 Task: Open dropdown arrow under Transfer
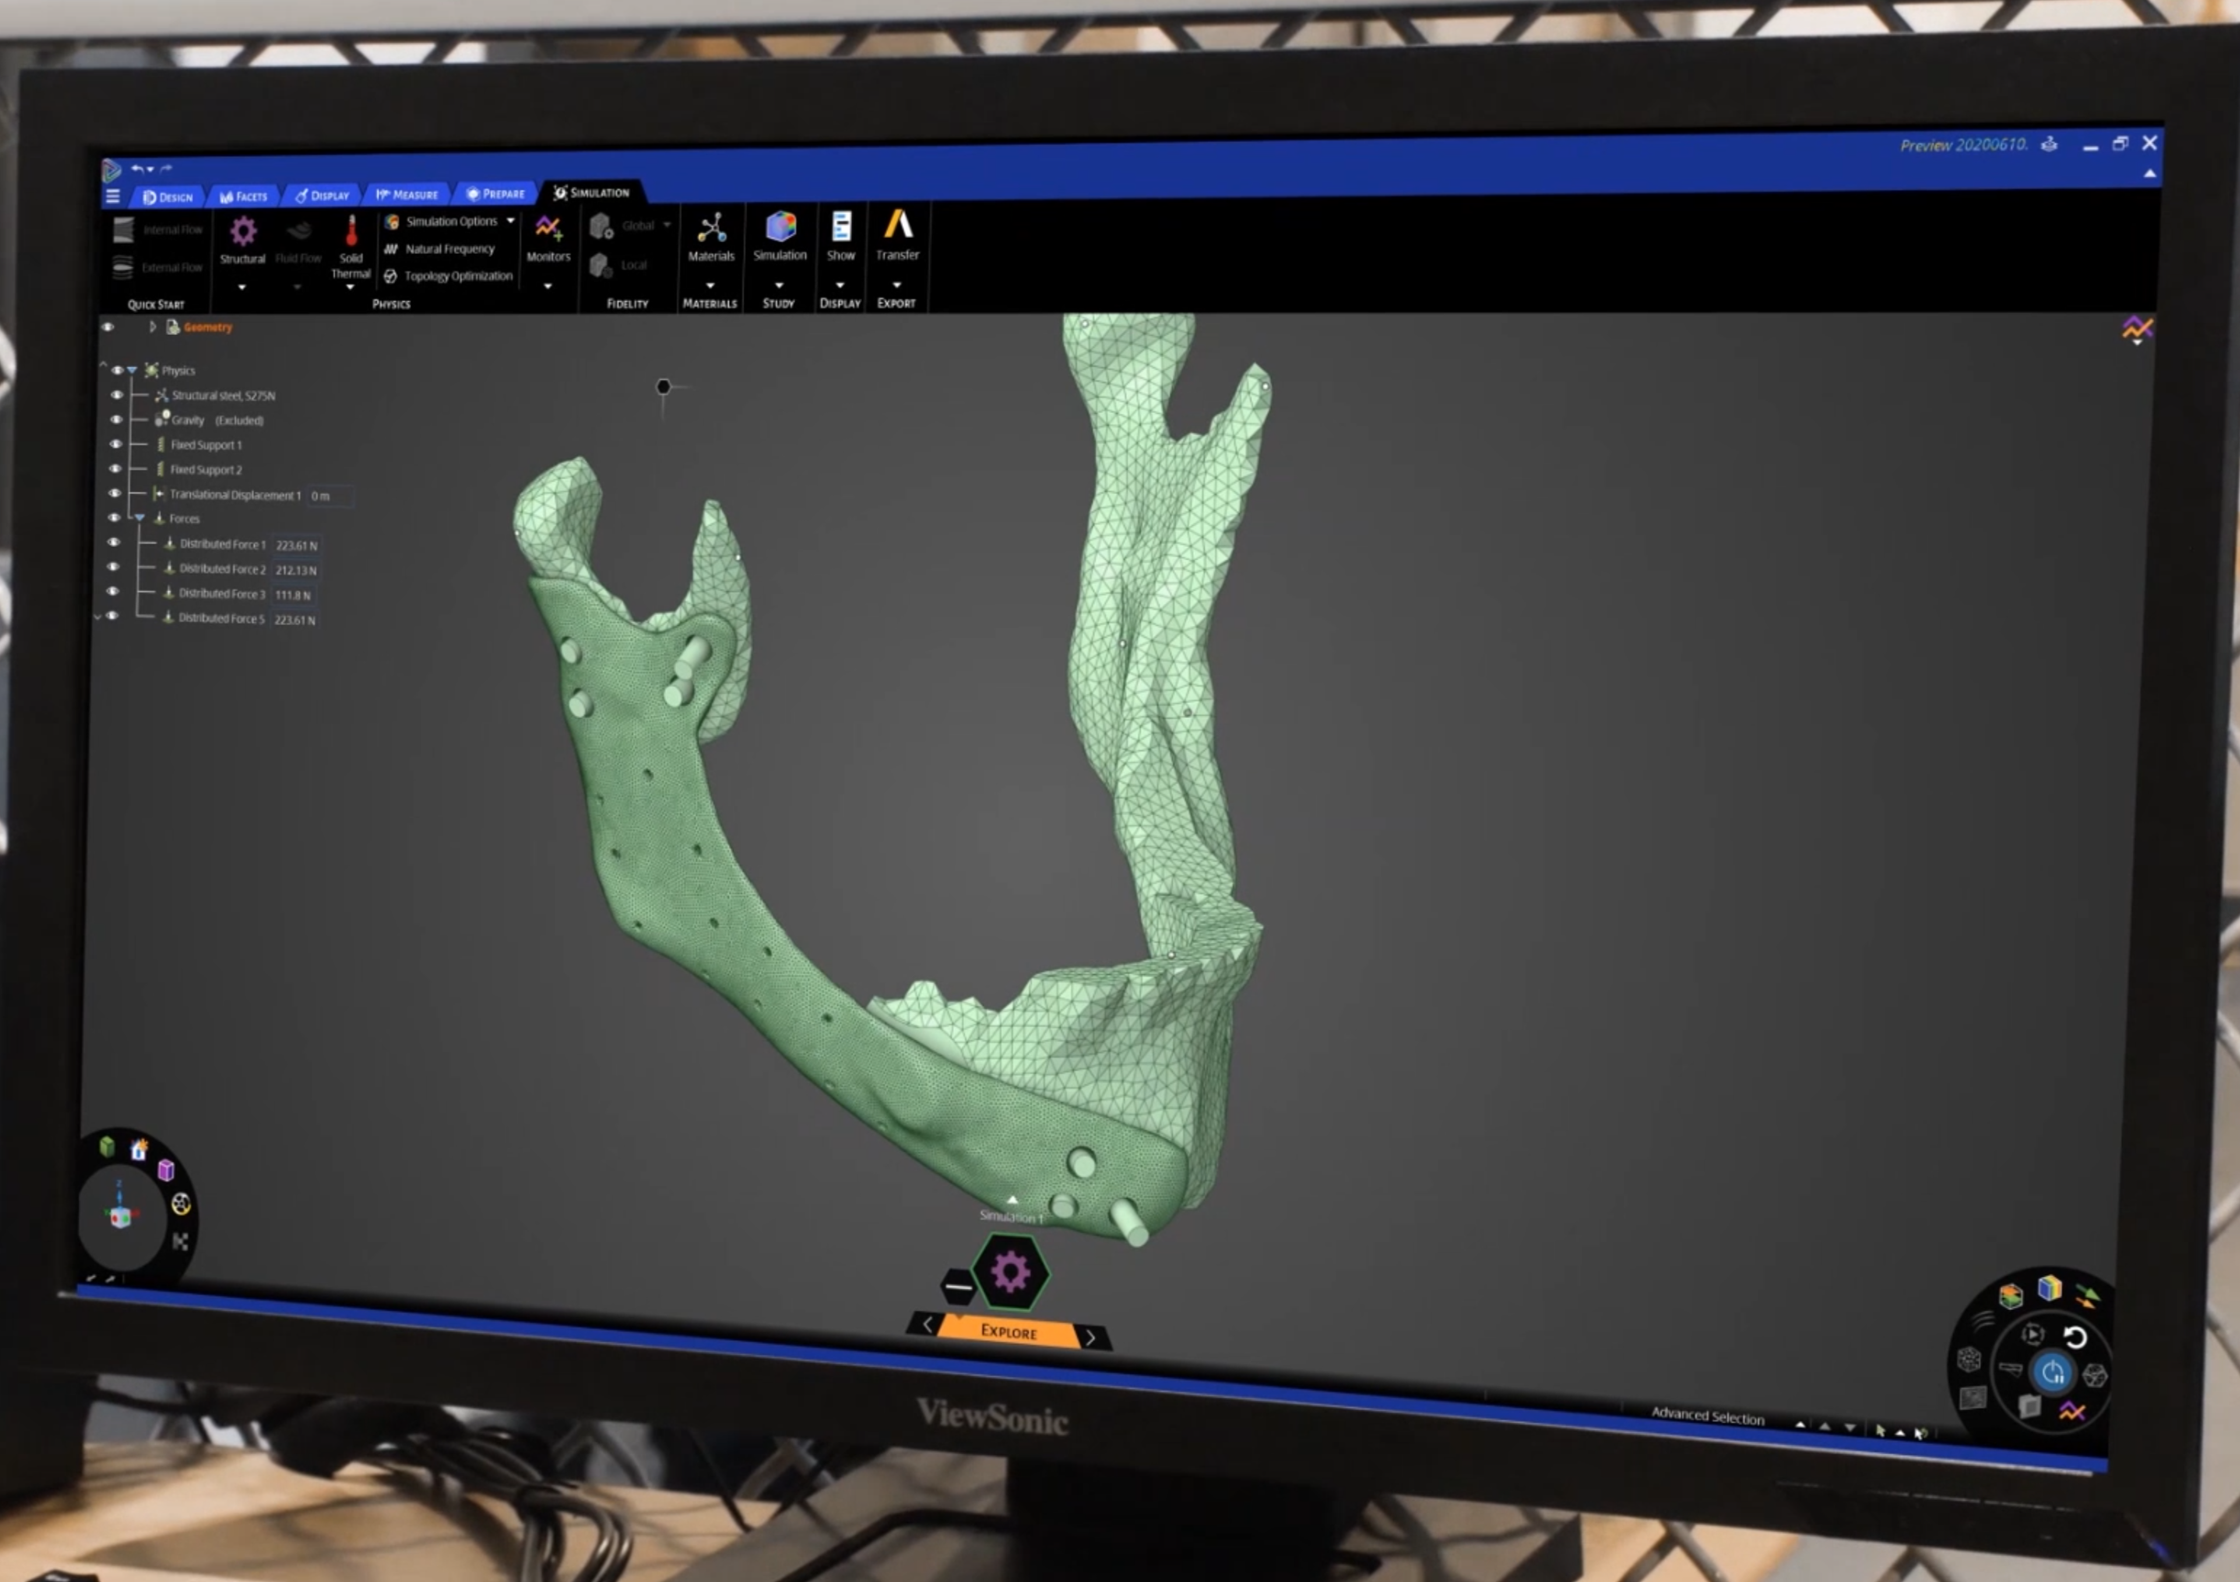[x=897, y=284]
